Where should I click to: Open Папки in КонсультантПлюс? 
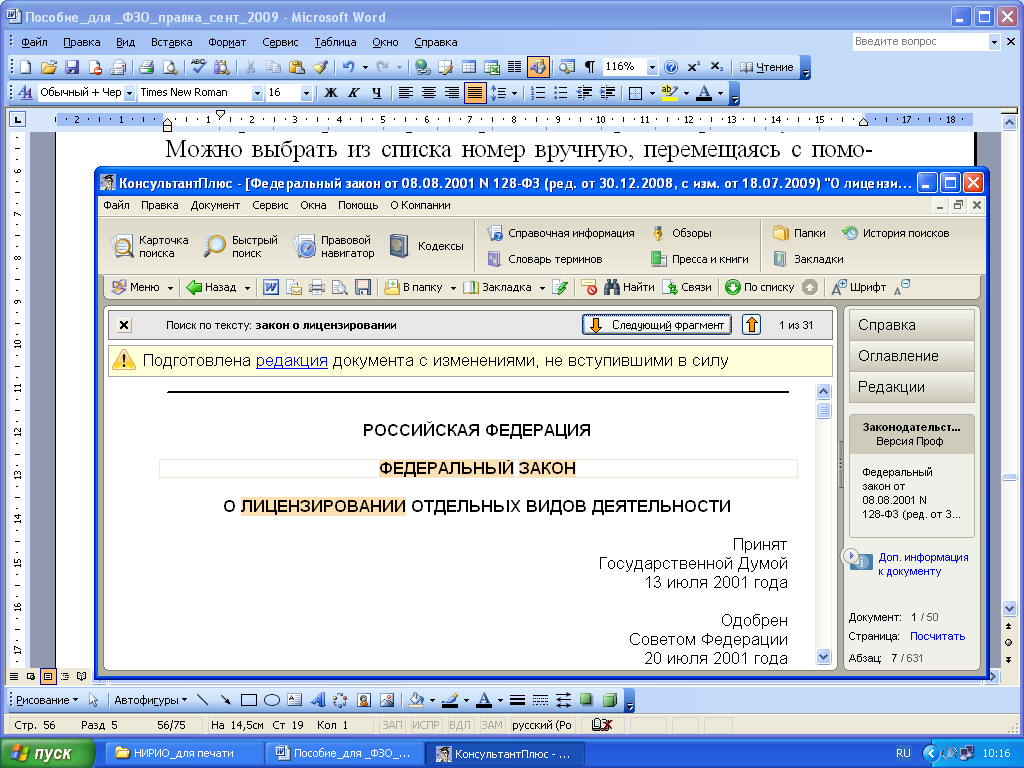(x=799, y=233)
